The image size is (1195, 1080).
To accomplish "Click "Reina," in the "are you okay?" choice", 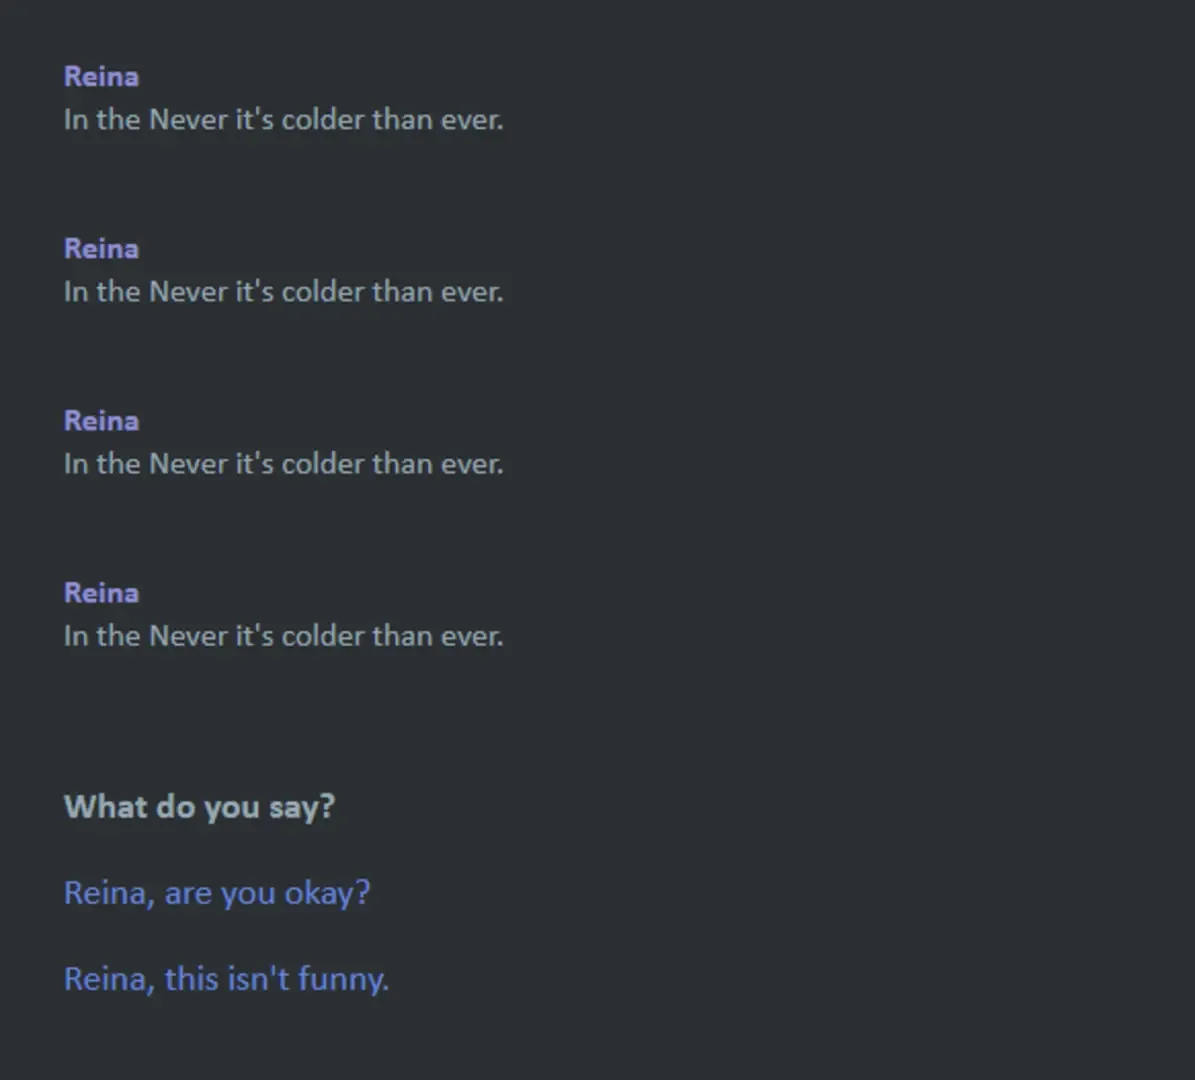I will coord(109,892).
